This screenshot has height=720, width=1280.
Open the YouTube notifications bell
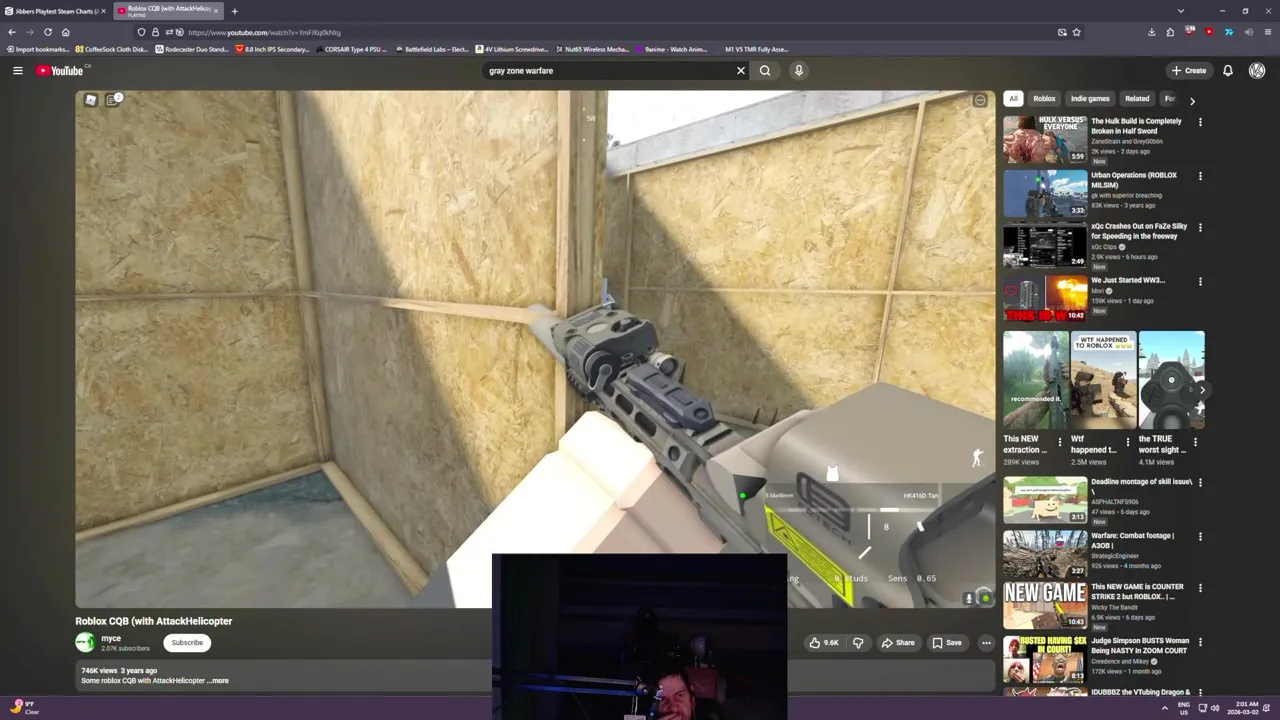[1228, 71]
